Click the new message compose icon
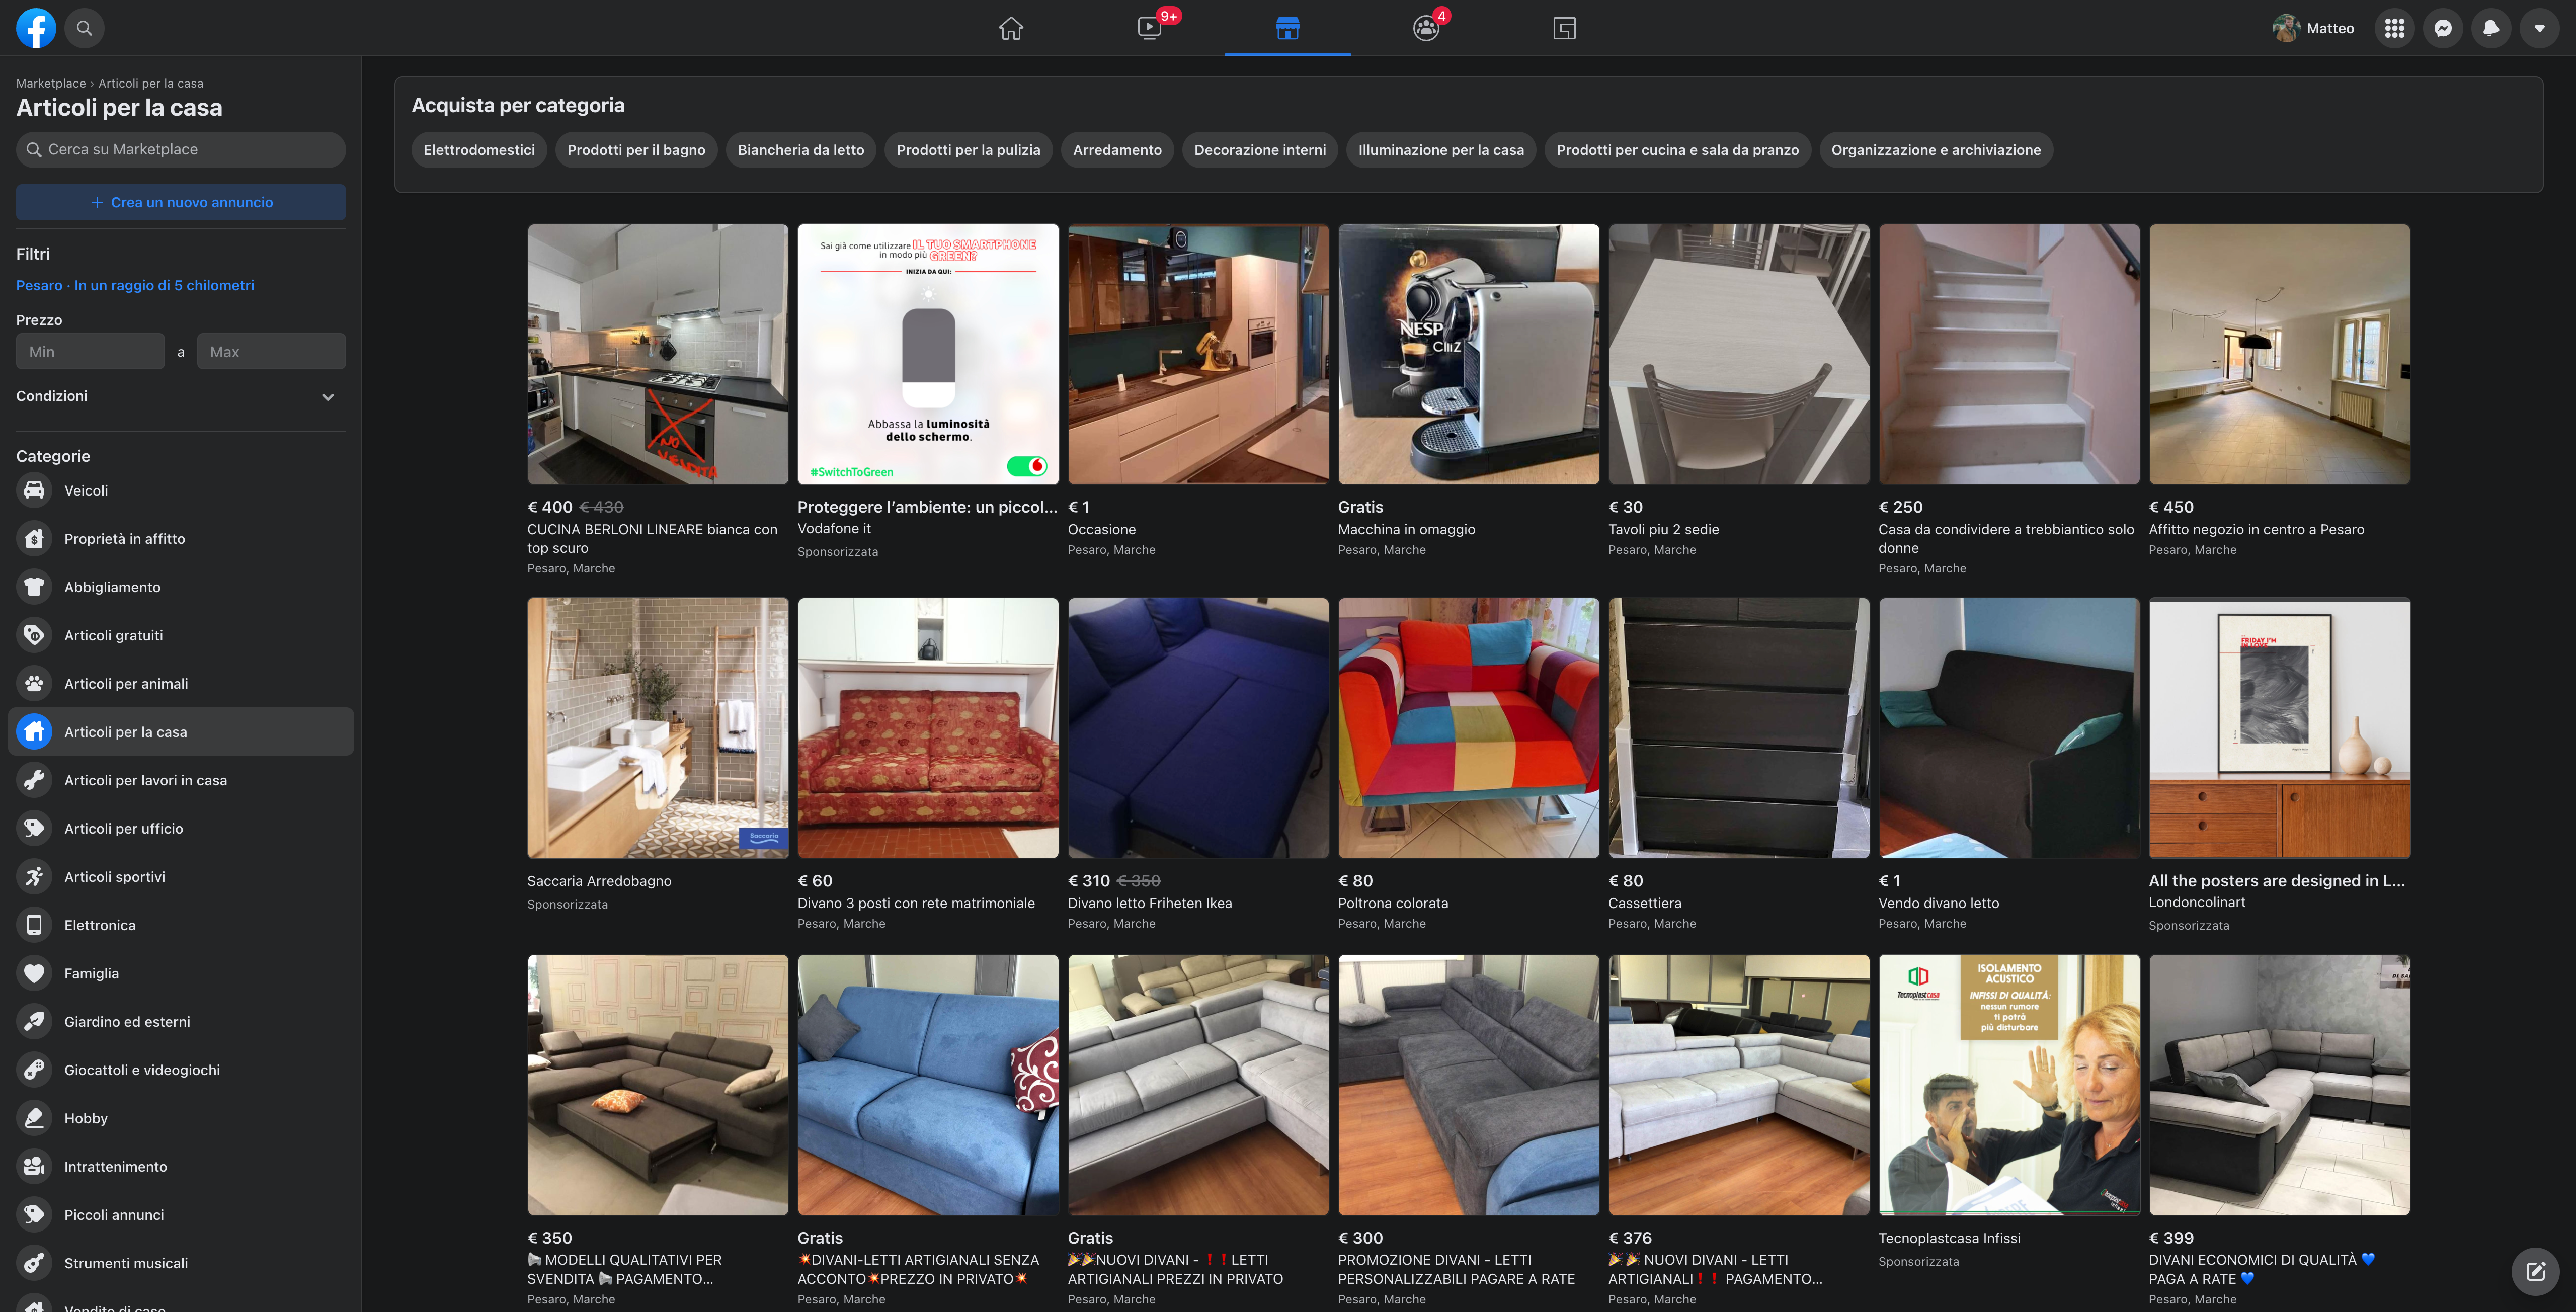This screenshot has width=2576, height=1312. pos(2536,1272)
